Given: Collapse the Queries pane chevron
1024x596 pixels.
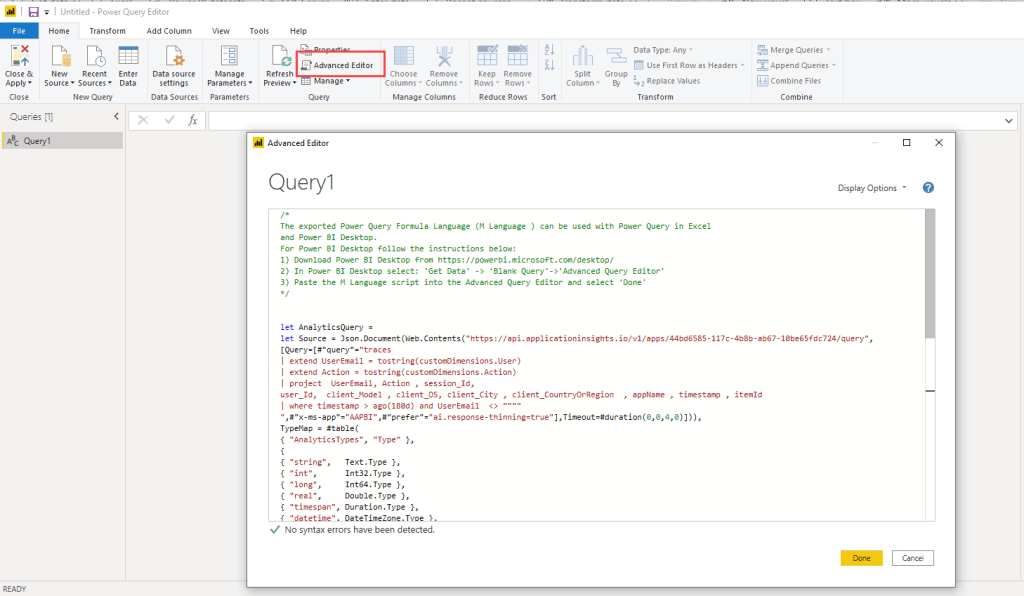Looking at the screenshot, I should 116,117.
